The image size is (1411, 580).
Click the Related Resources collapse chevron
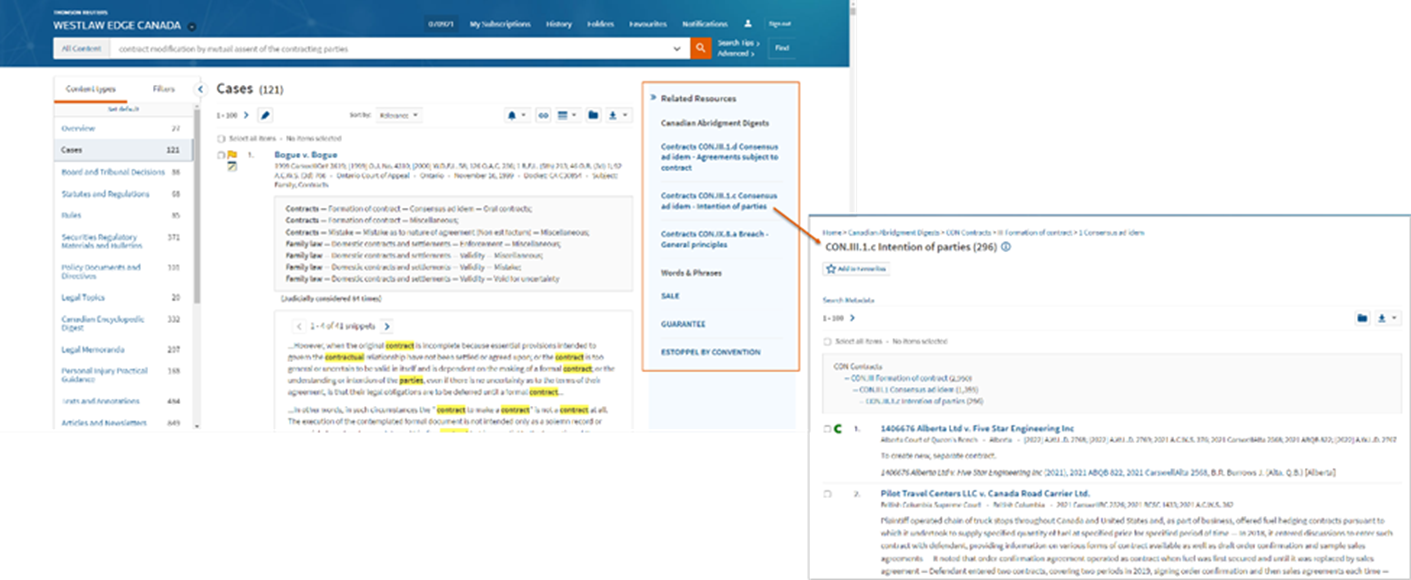point(653,98)
